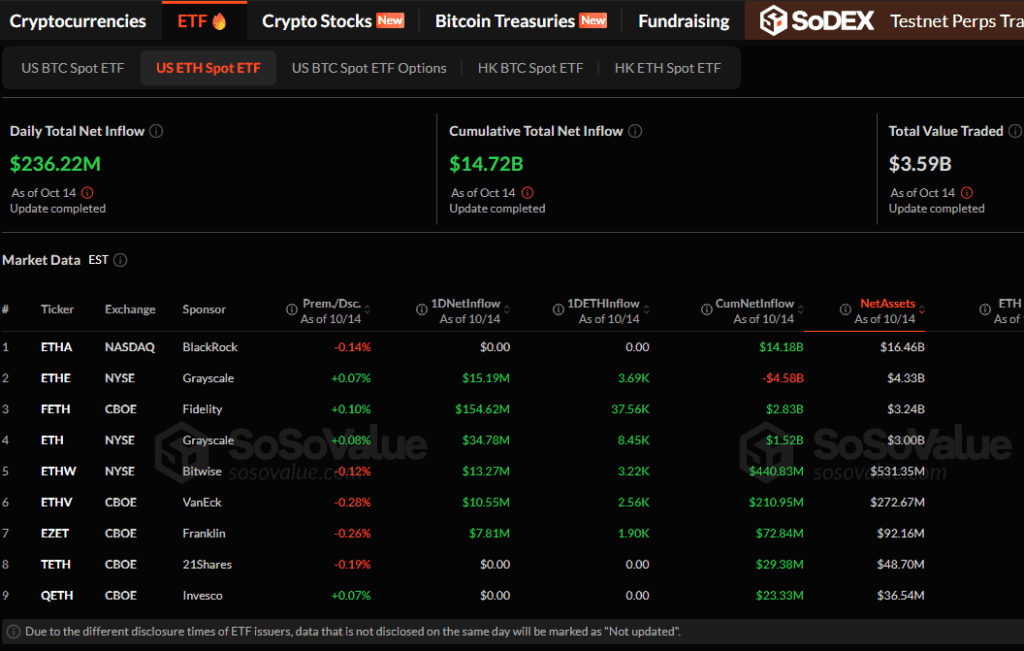Click the SoDEX logo banner

coord(816,20)
